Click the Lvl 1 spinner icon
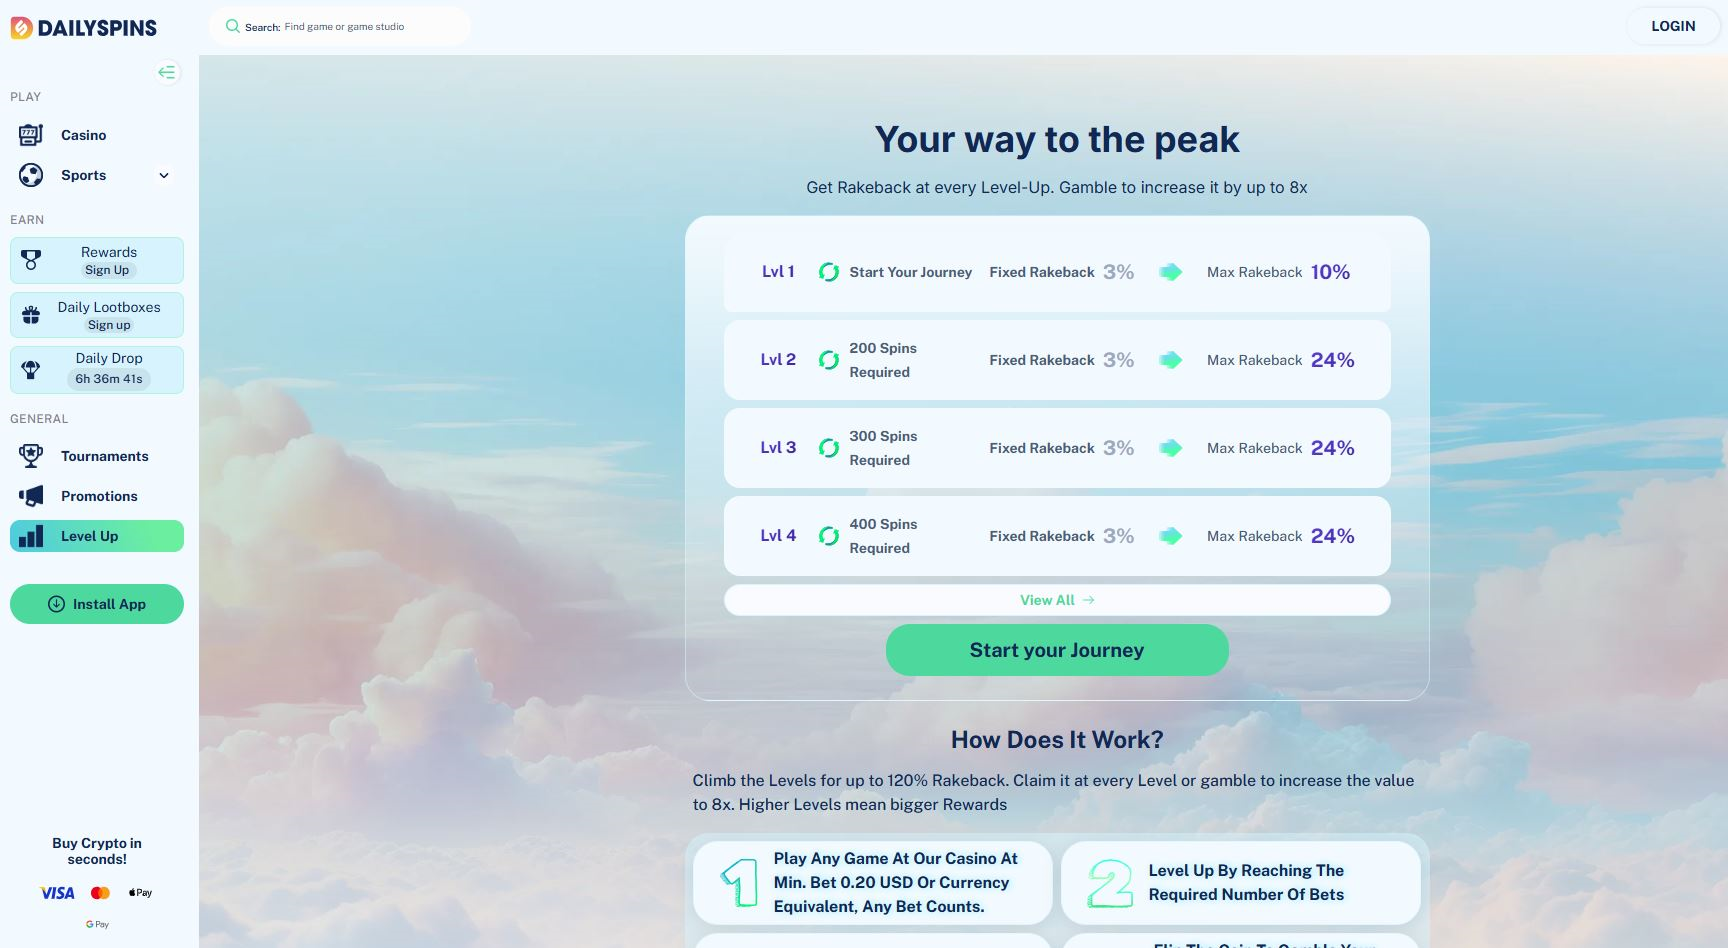 tap(828, 272)
